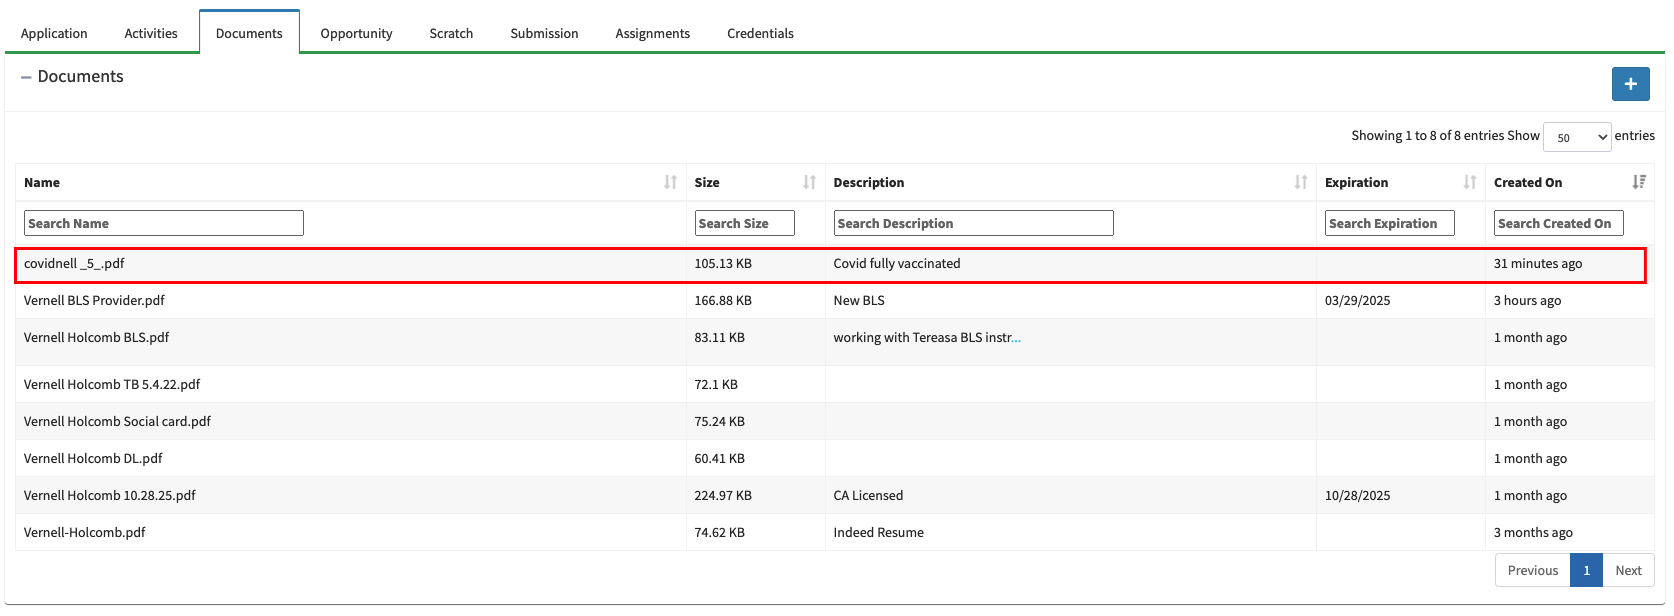Switch to the Application tab

54,33
